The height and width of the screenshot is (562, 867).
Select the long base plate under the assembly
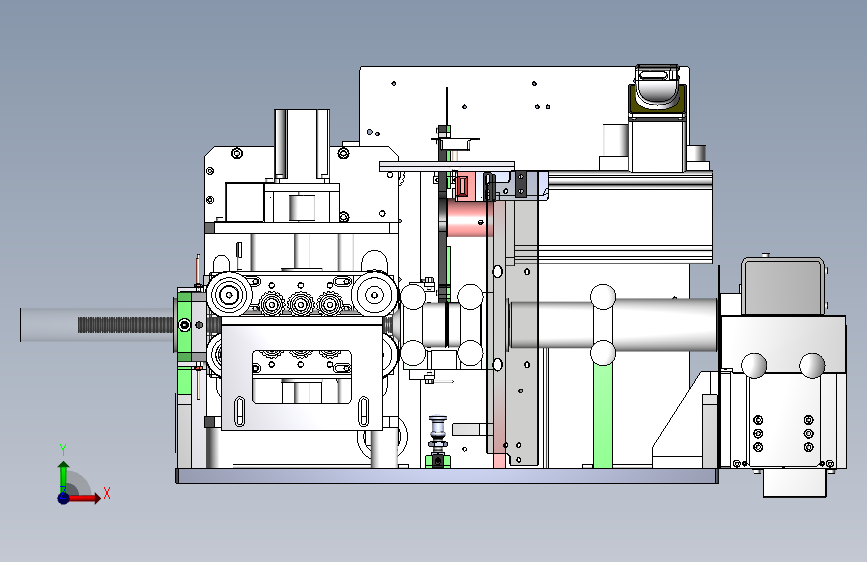[x=447, y=476]
